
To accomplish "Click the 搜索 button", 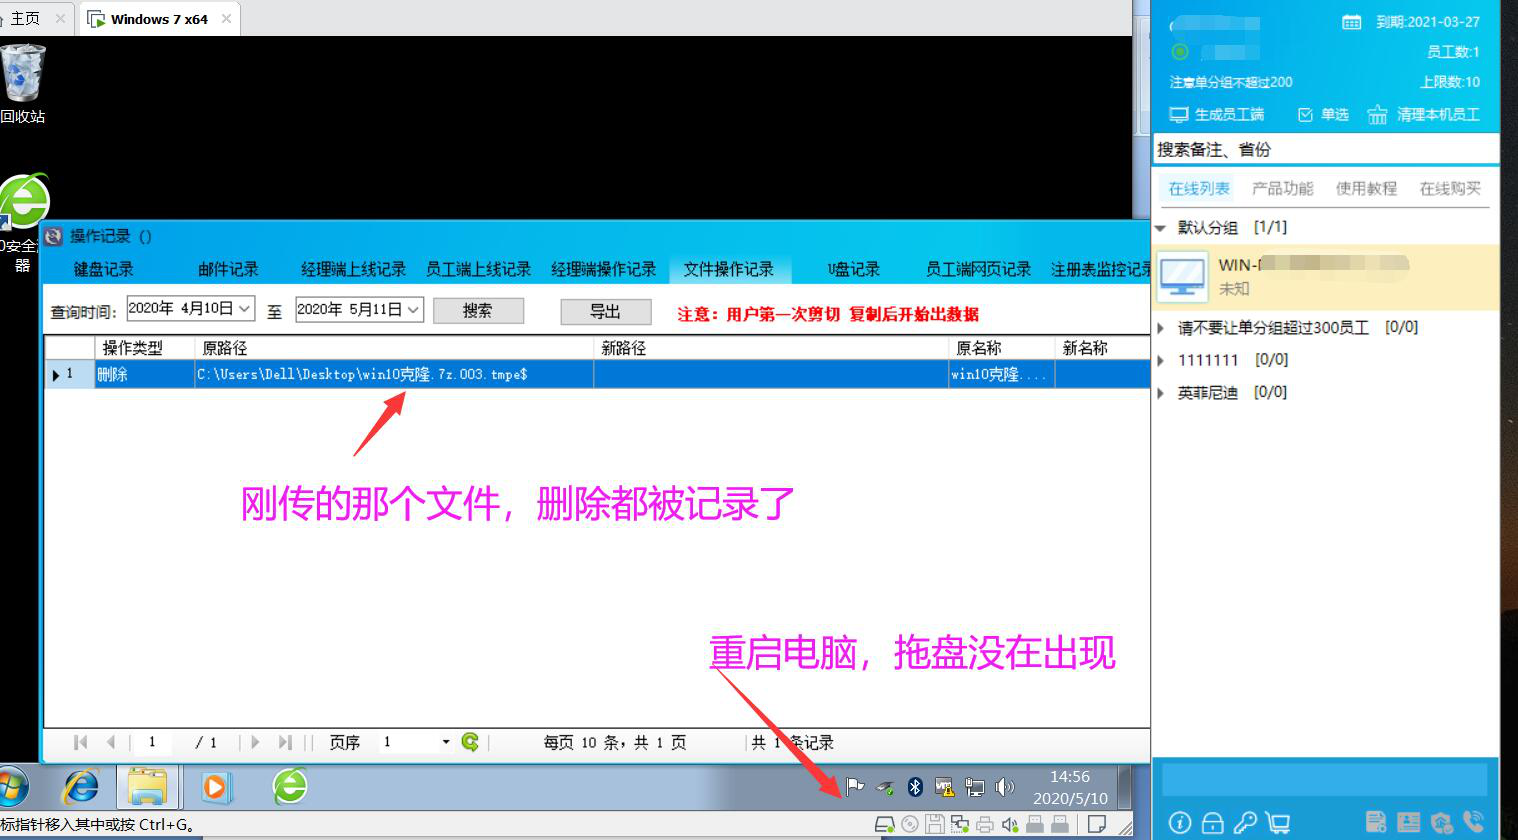I will tap(478, 311).
